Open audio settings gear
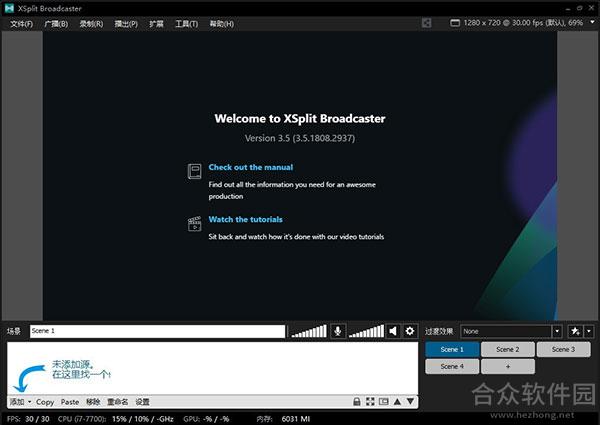The width and height of the screenshot is (600, 425). (410, 331)
